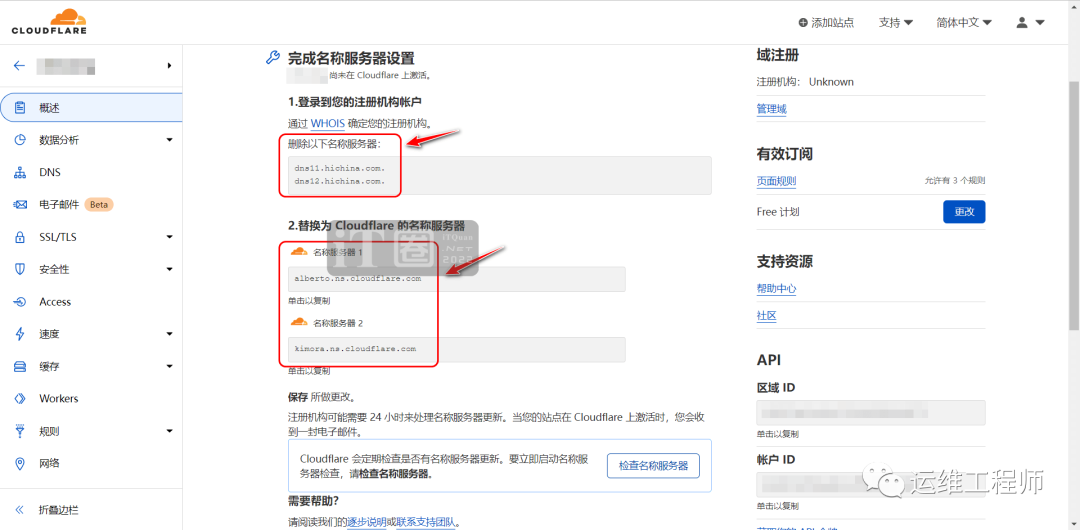This screenshot has height=530, width=1080.
Task: Click the DNS network icon
Action: (x=20, y=172)
